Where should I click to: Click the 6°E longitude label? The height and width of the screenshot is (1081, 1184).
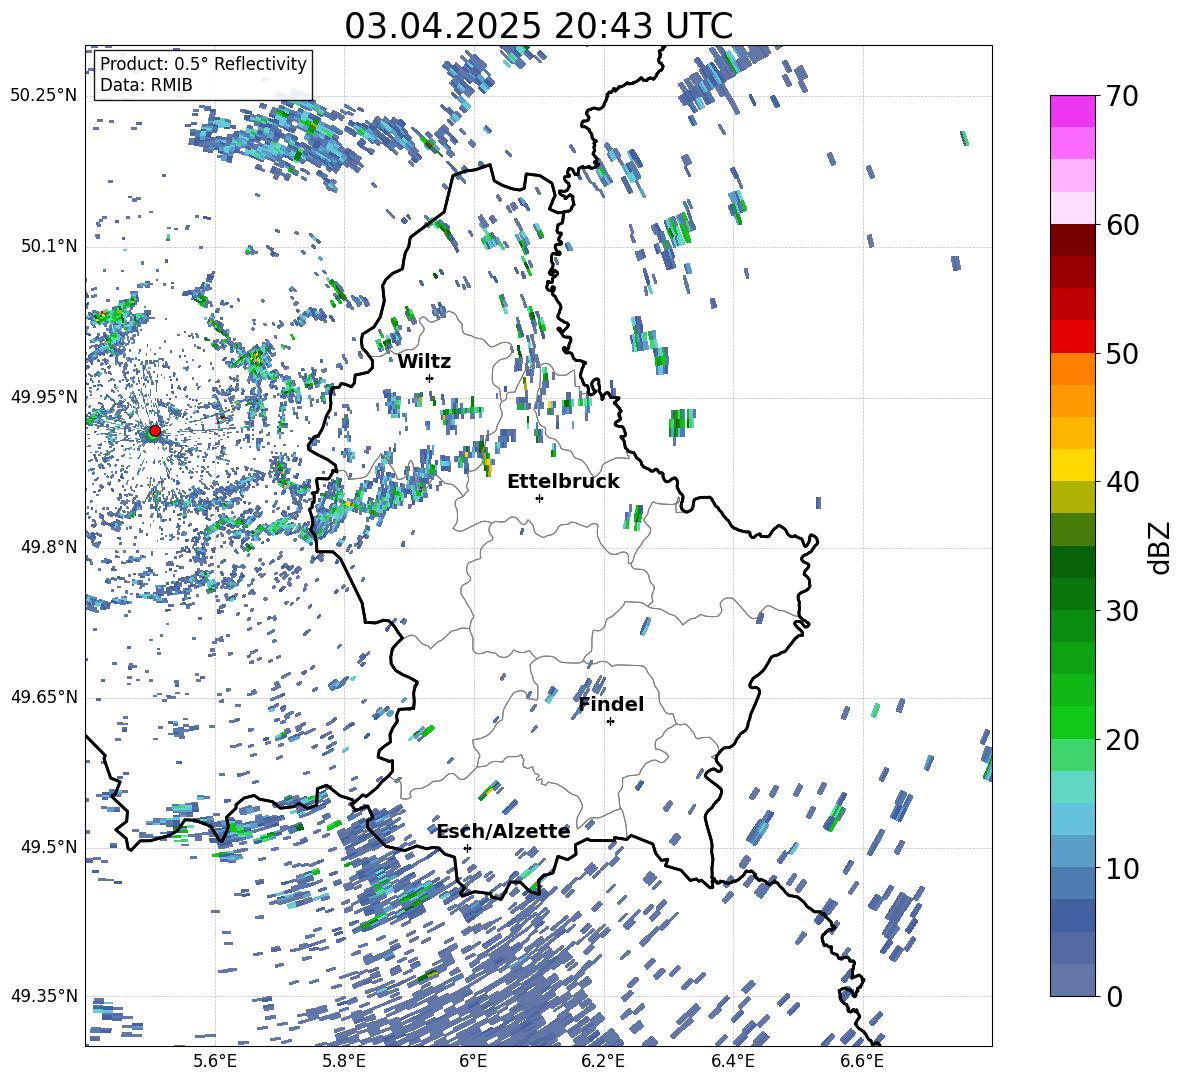click(473, 1061)
